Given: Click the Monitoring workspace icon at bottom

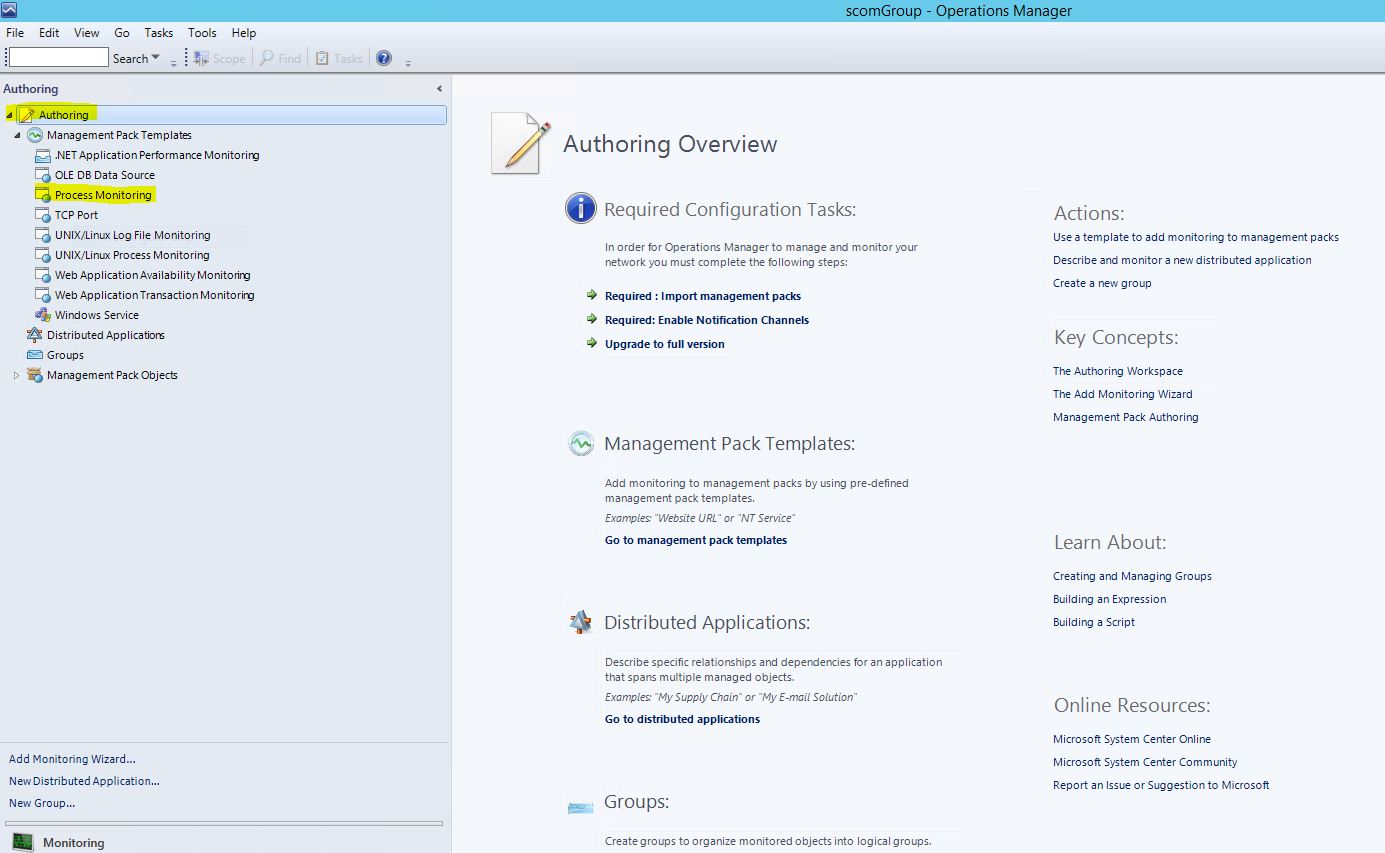Looking at the screenshot, I should [22, 842].
